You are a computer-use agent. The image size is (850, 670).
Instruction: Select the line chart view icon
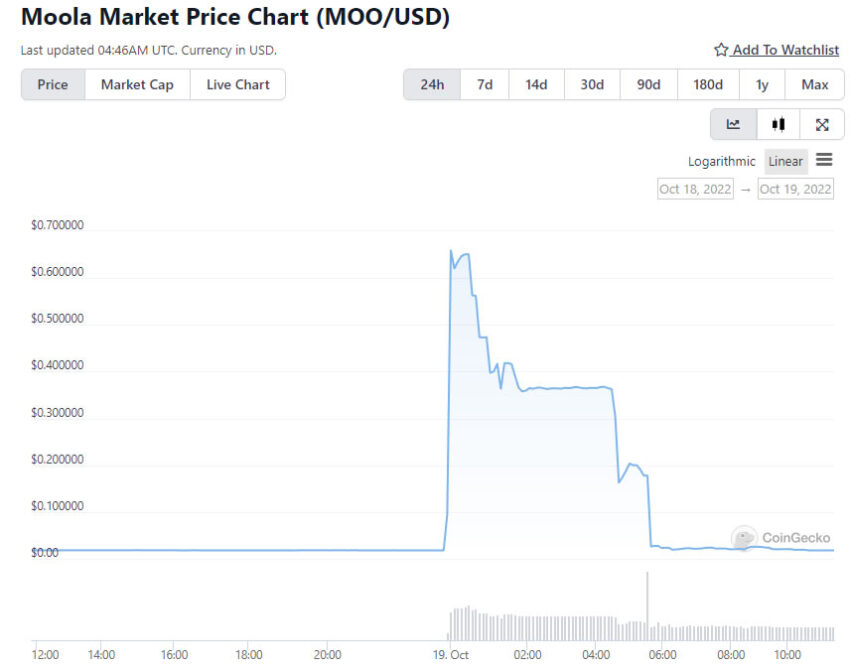733,125
